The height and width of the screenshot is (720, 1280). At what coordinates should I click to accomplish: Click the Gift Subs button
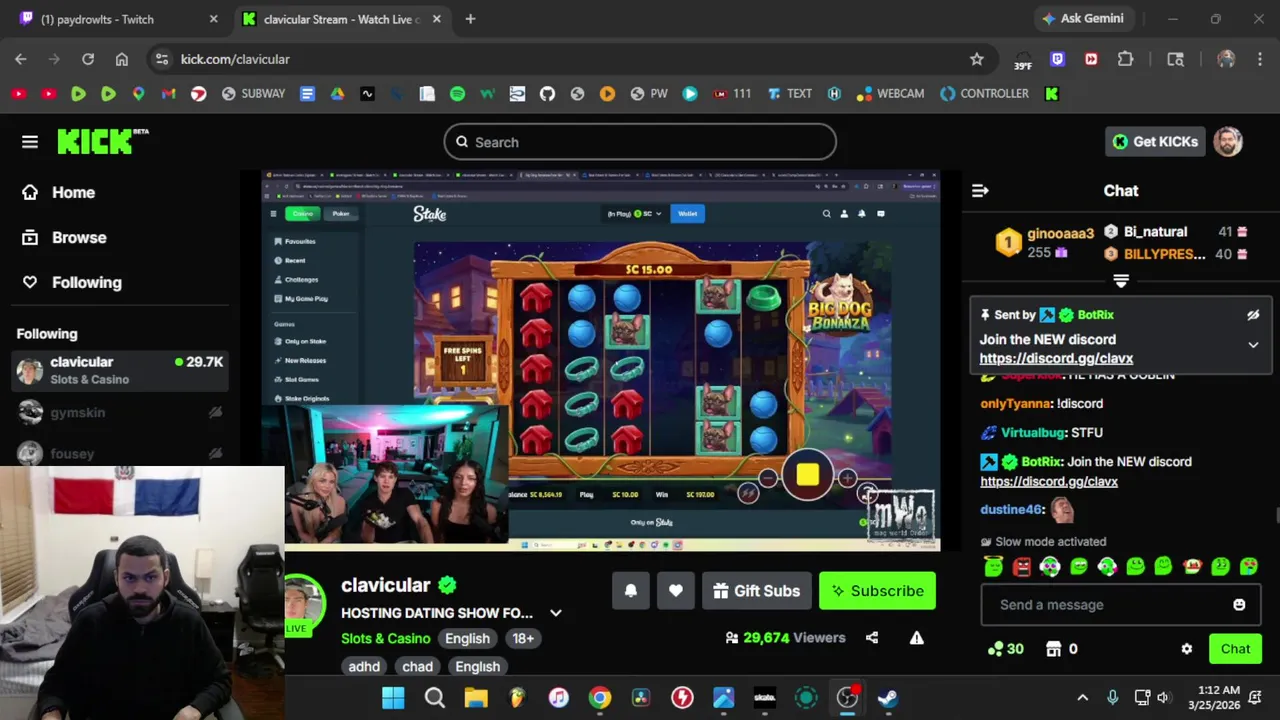[756, 591]
